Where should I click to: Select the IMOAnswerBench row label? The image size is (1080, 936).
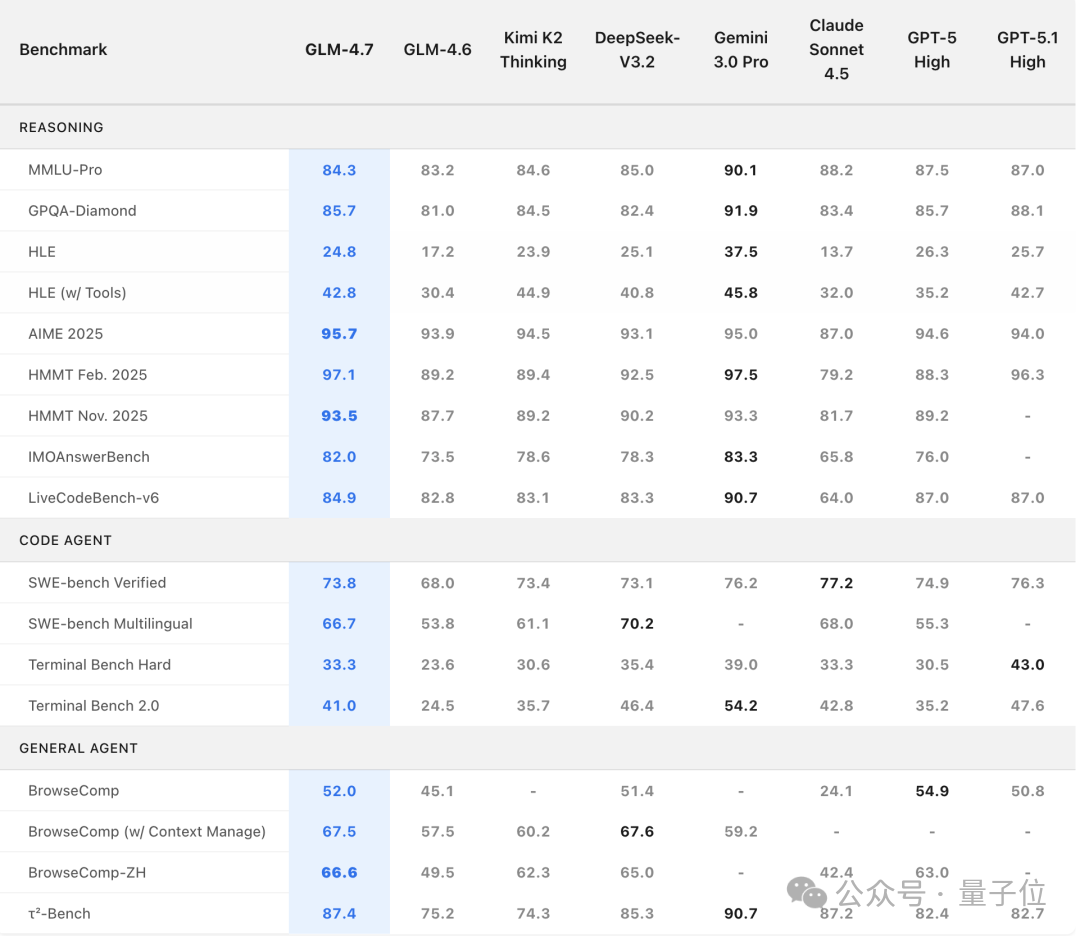tap(89, 457)
